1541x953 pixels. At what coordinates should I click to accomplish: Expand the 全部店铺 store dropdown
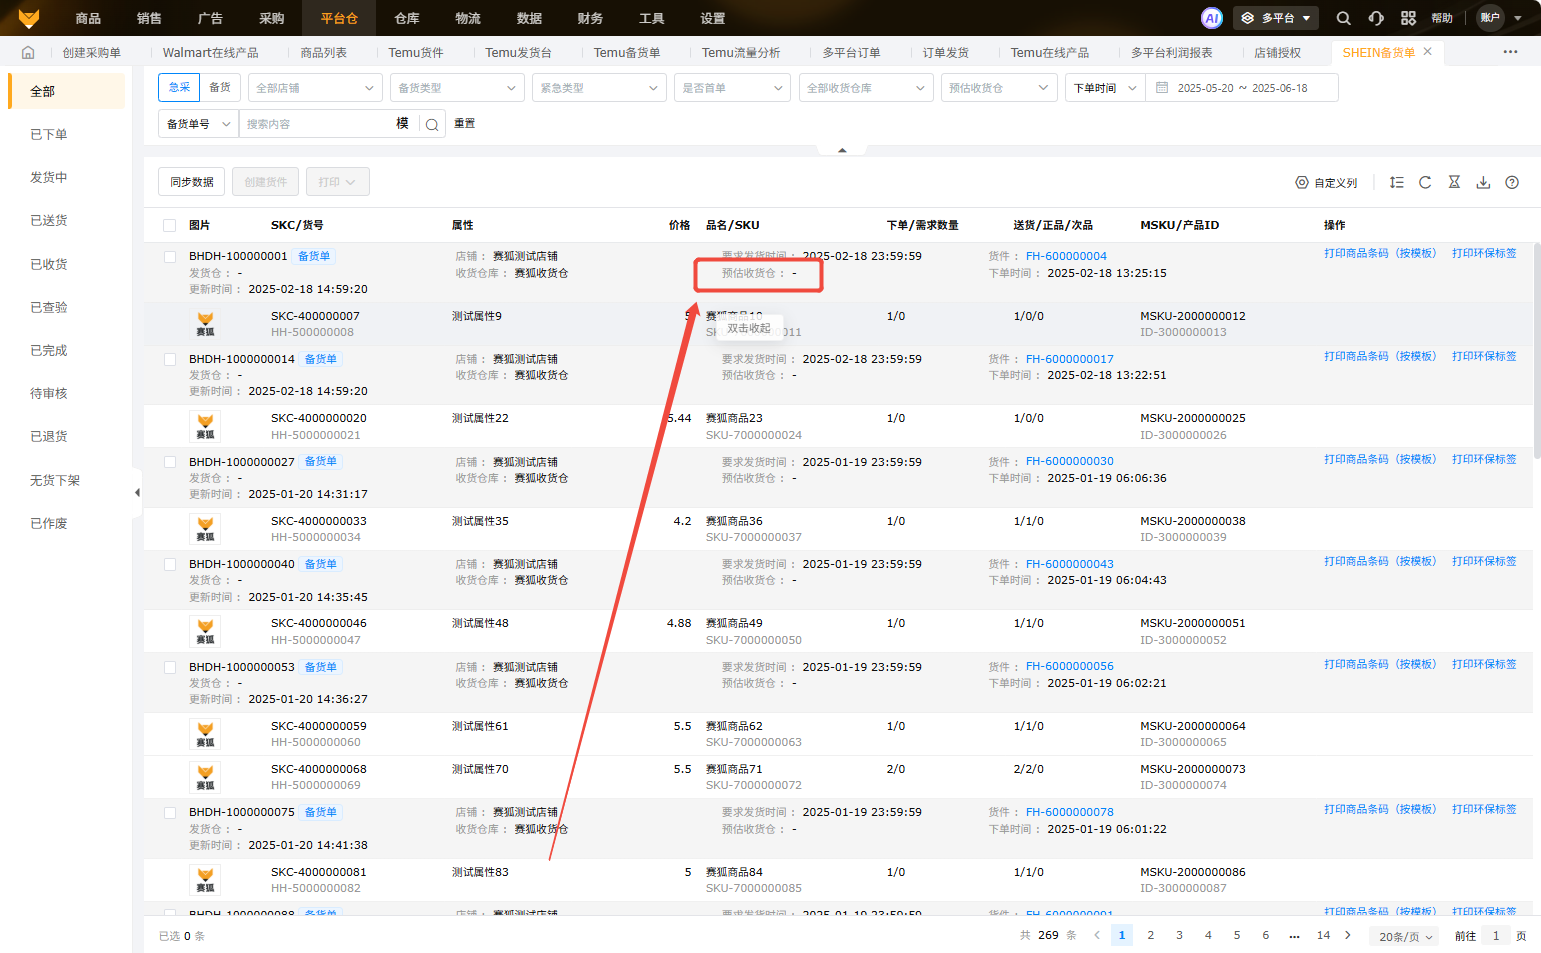pos(315,88)
